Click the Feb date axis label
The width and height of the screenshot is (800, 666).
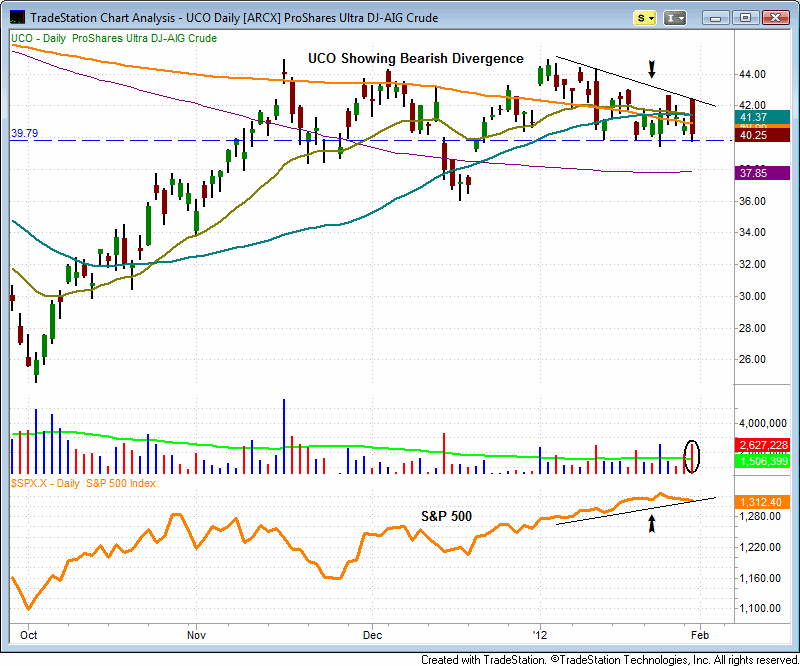700,635
